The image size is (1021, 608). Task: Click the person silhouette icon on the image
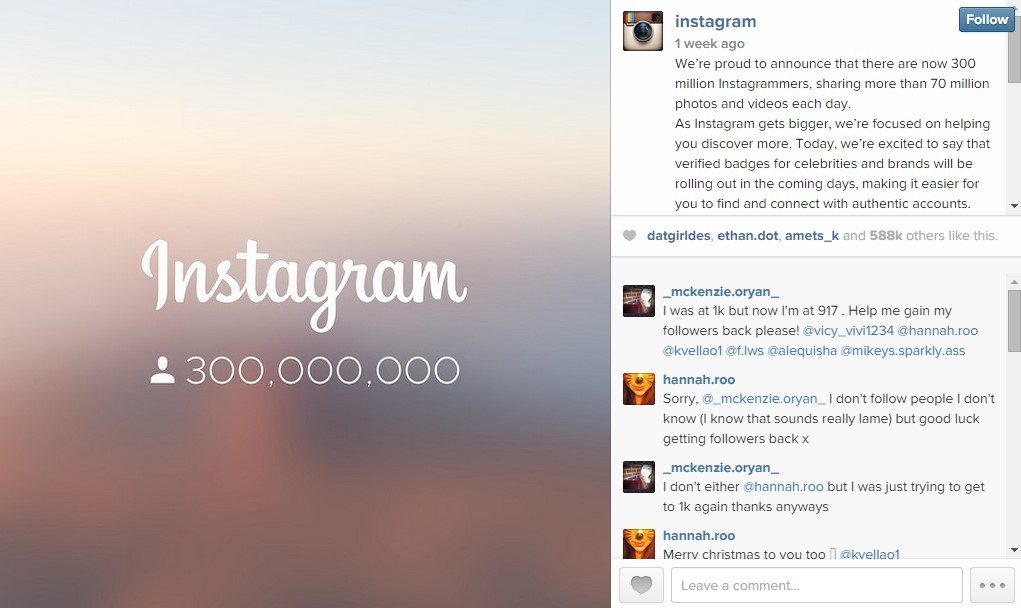(x=162, y=369)
